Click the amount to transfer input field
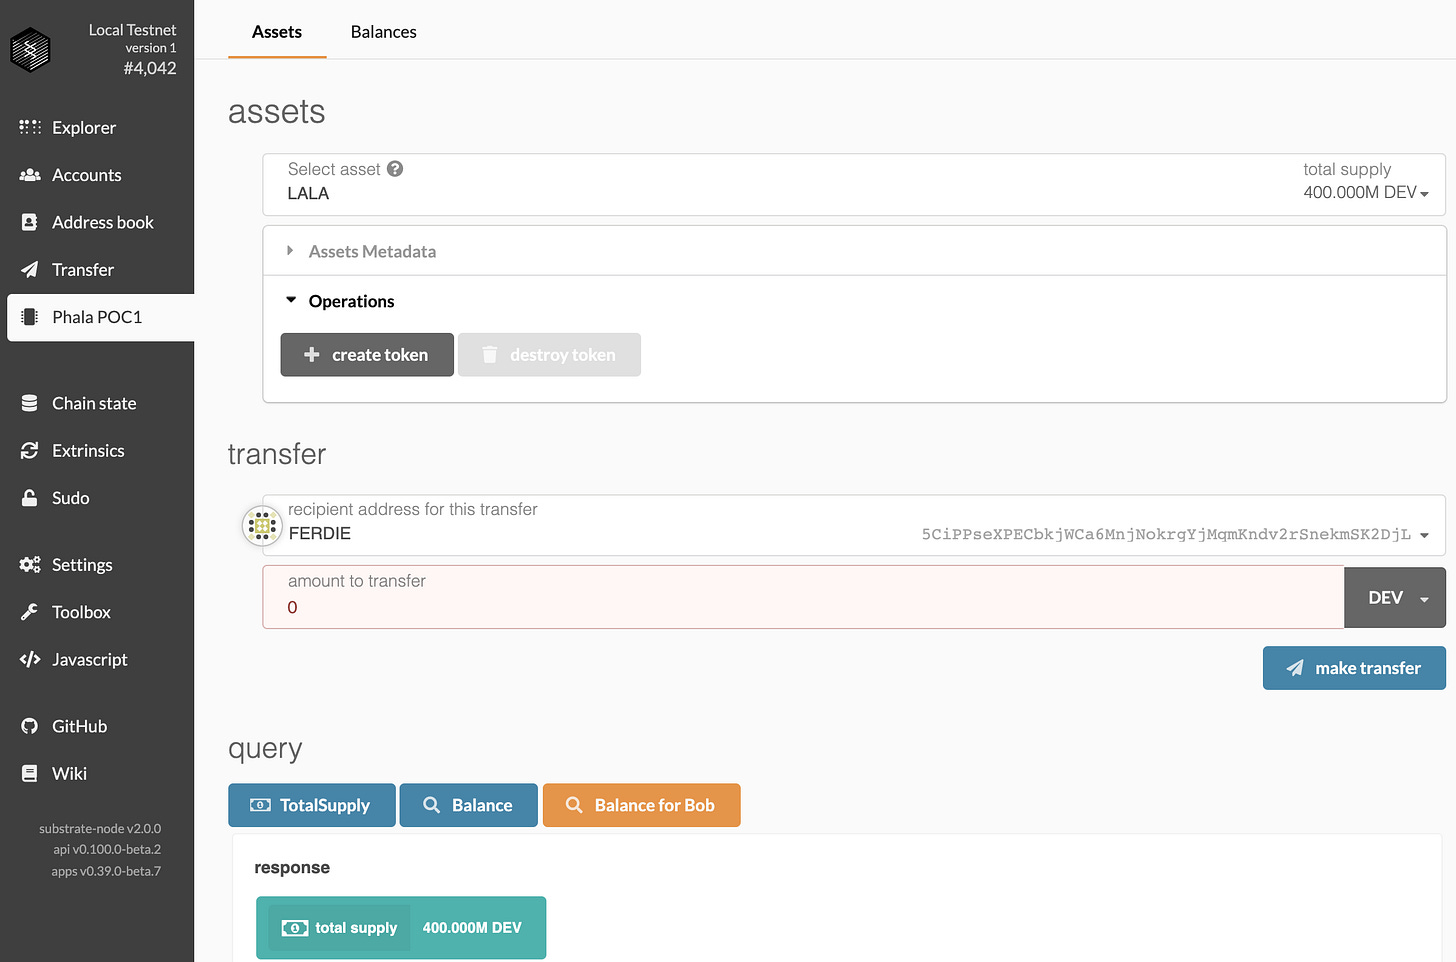This screenshot has height=962, width=1456. pos(803,597)
